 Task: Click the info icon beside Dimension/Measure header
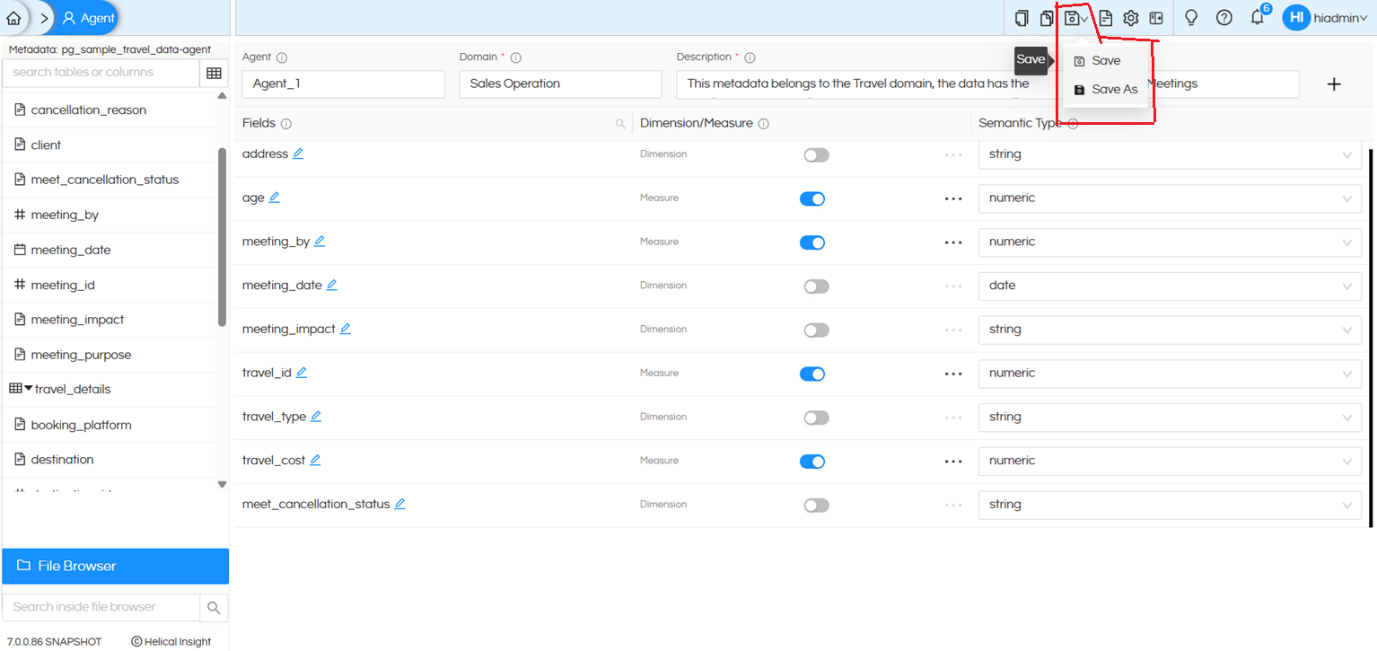pos(764,124)
